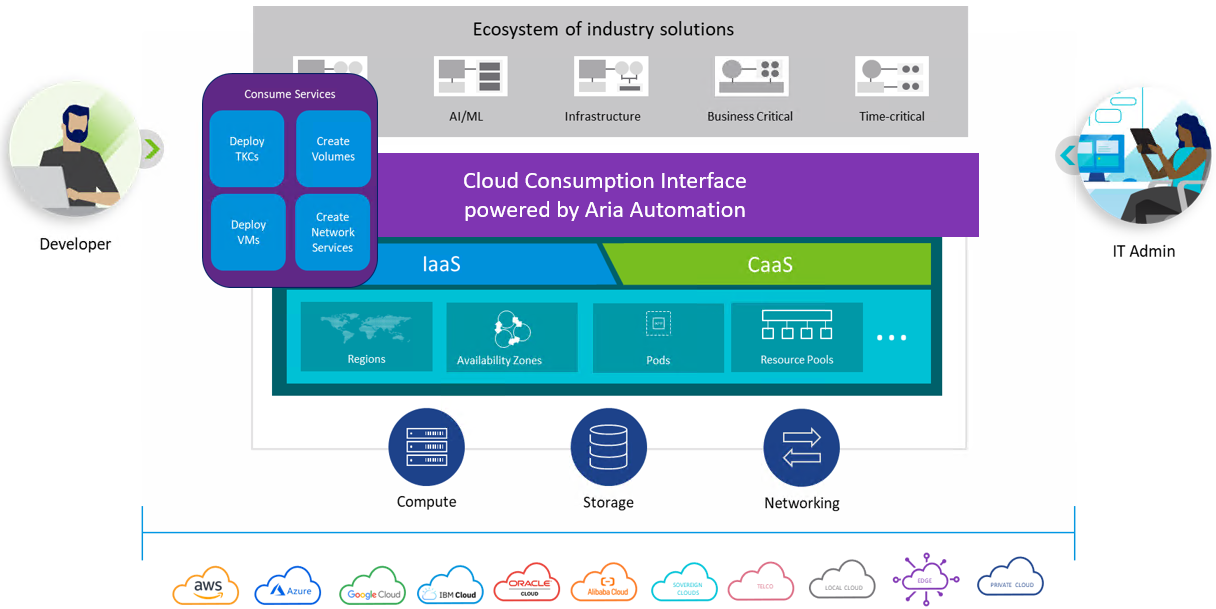Click the Regions world map tile
The image size is (1216, 609).
point(367,338)
